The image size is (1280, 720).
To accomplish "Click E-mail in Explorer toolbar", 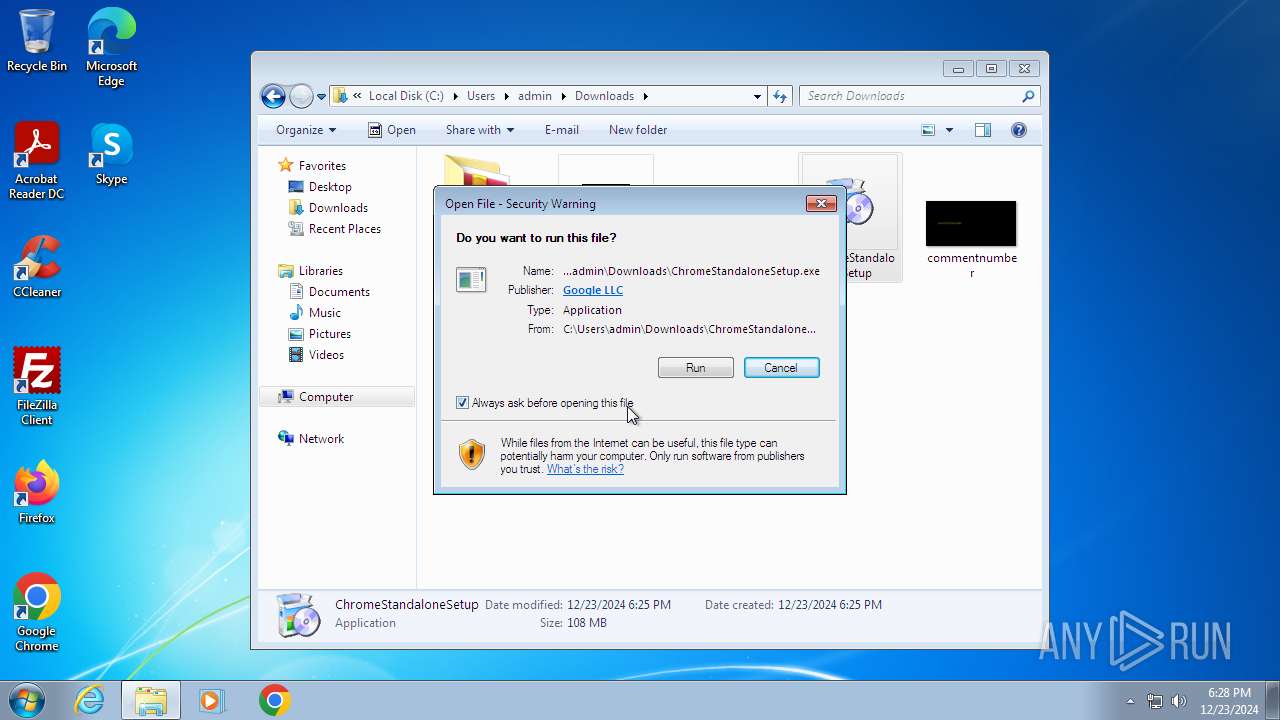I will pos(562,130).
